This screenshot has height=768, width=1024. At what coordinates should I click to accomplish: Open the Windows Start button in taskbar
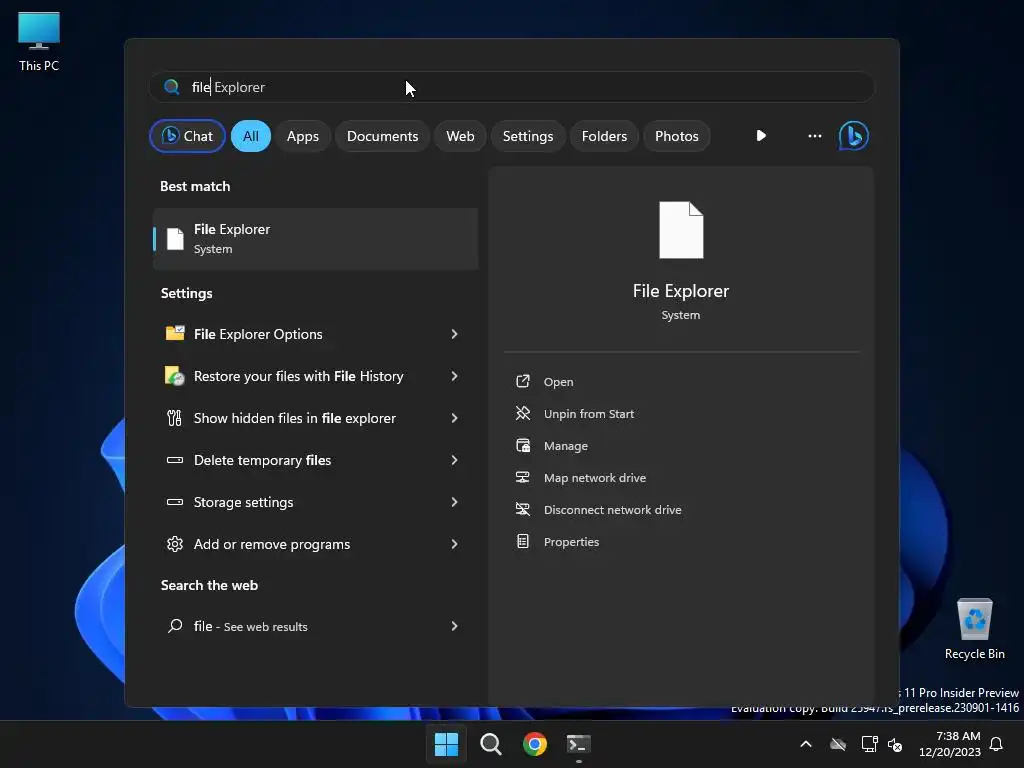pos(447,744)
